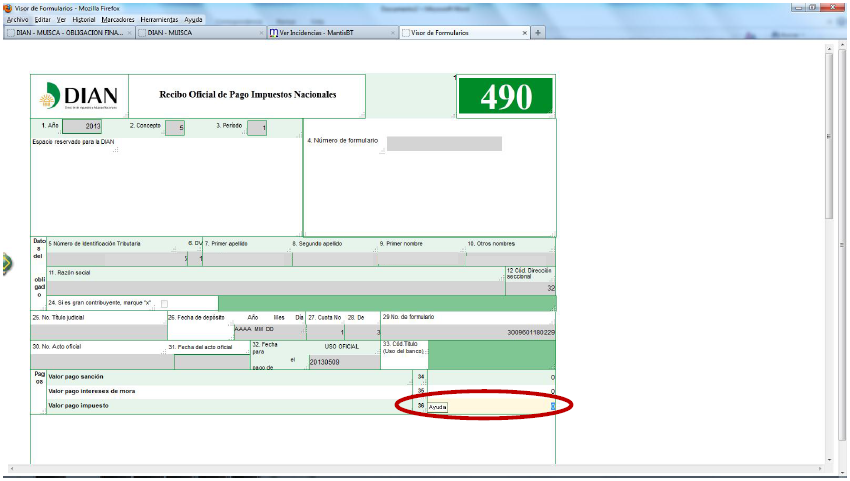This screenshot has height=481, width=850.
Task: Switch to Ver Incidencias - MantisBT tab
Action: coord(332,33)
